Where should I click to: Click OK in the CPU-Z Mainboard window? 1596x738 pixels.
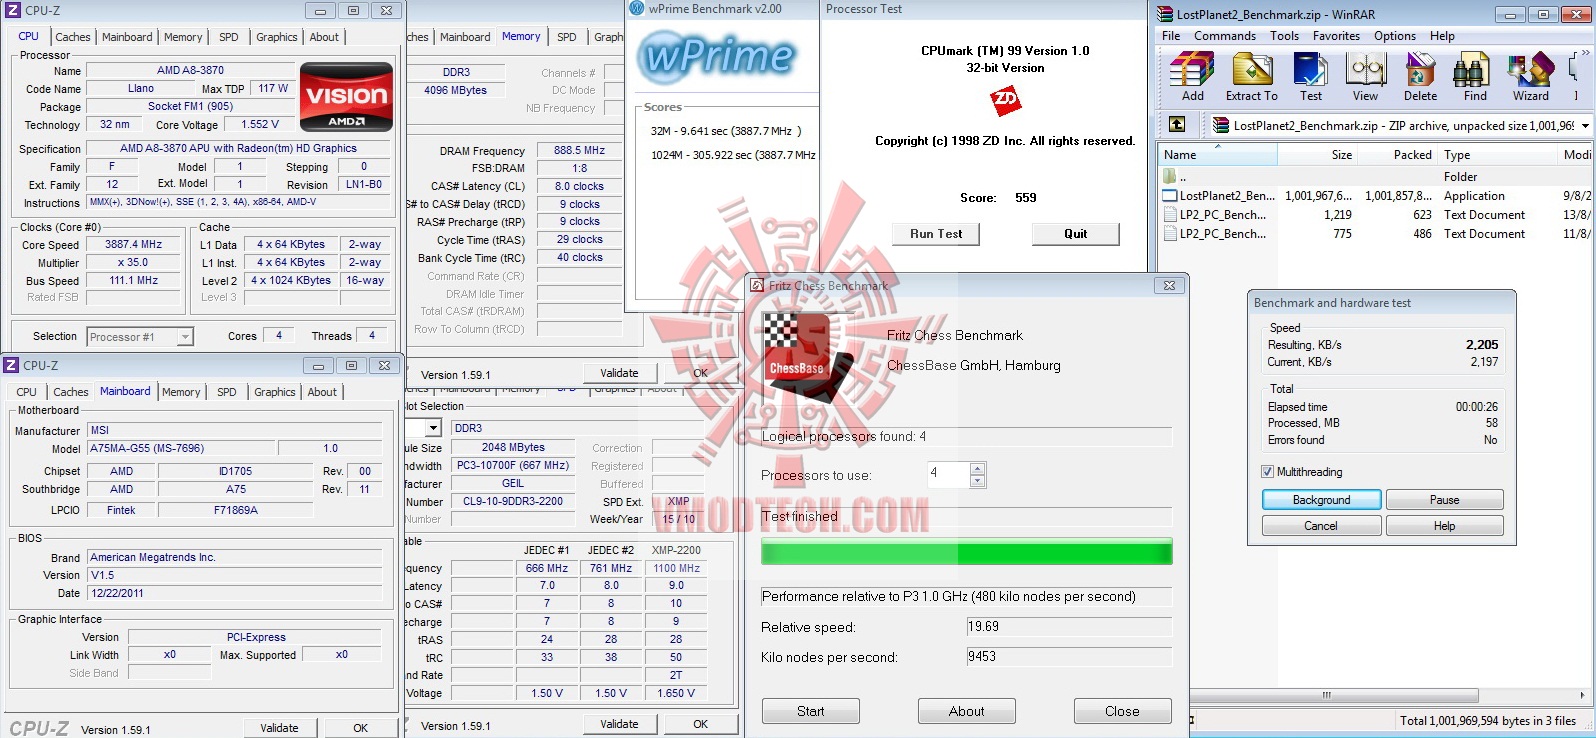pos(361,728)
